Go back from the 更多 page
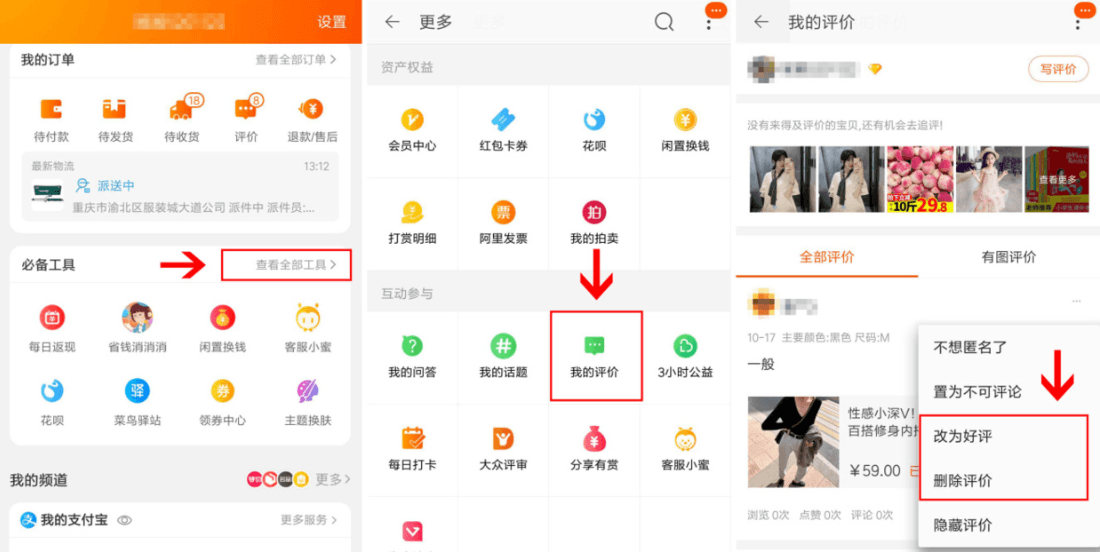The image size is (1100, 552). pos(392,22)
